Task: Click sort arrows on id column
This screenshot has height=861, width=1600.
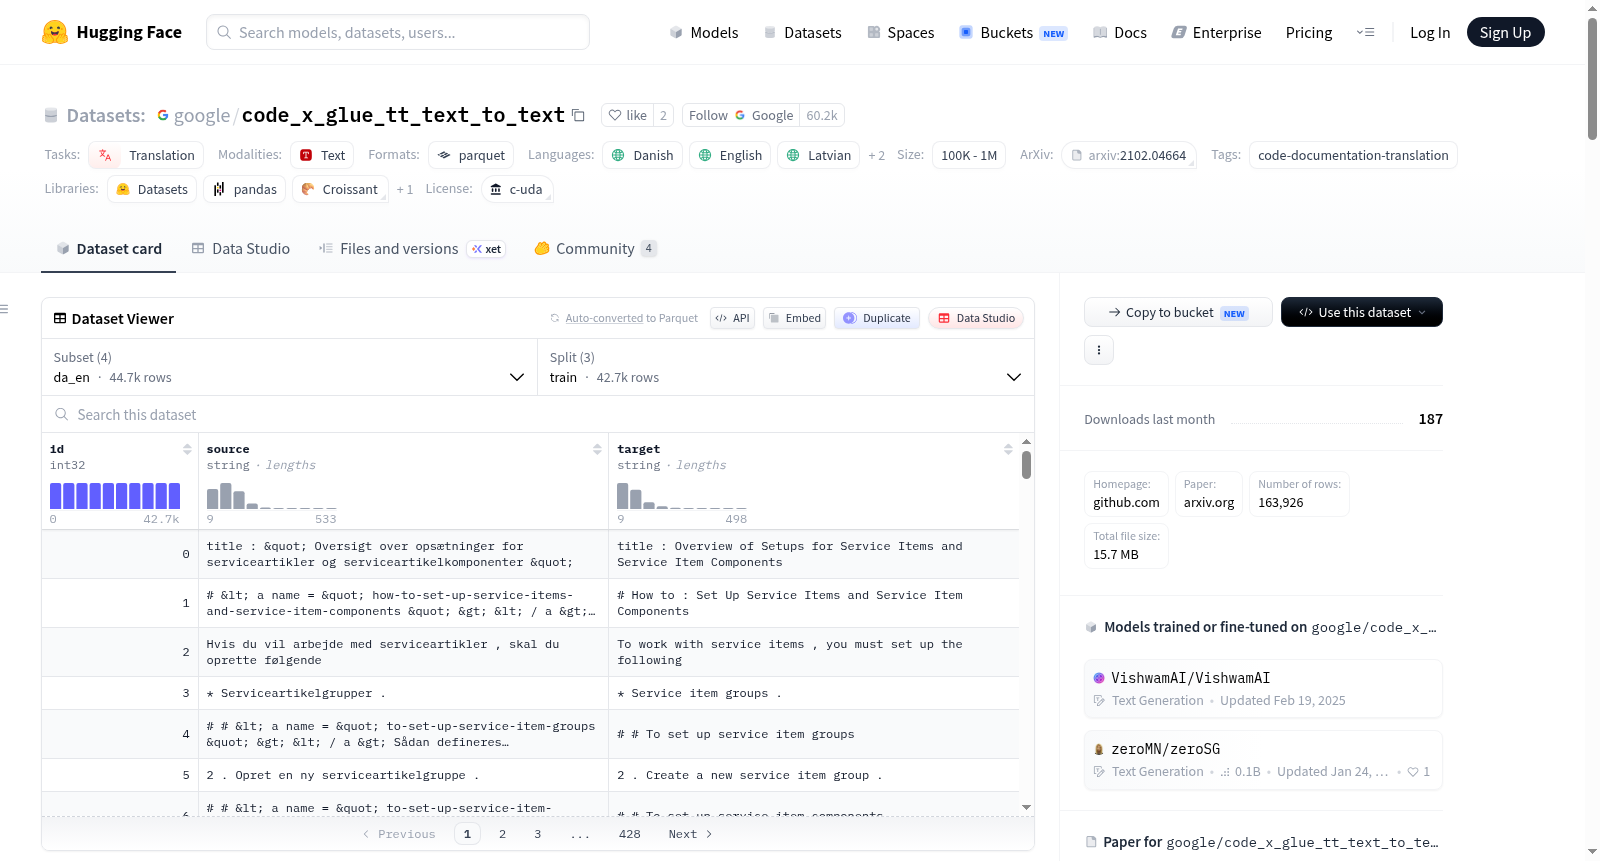Action: 187,449
